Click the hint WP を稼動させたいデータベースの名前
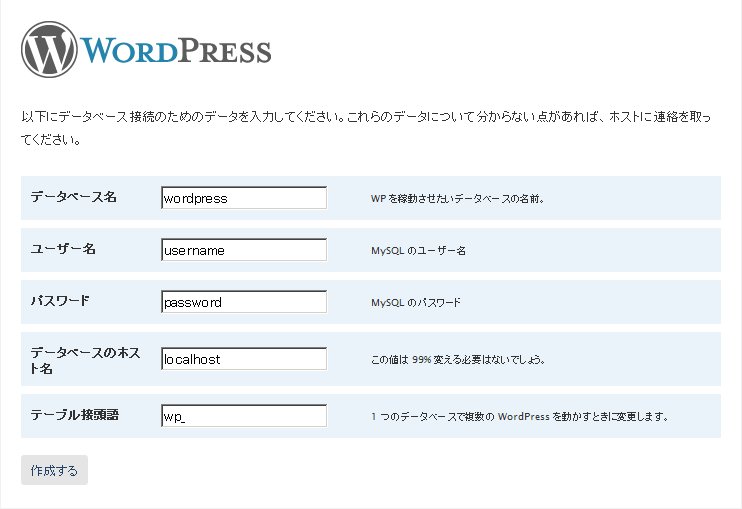The height and width of the screenshot is (509, 742). 458,199
